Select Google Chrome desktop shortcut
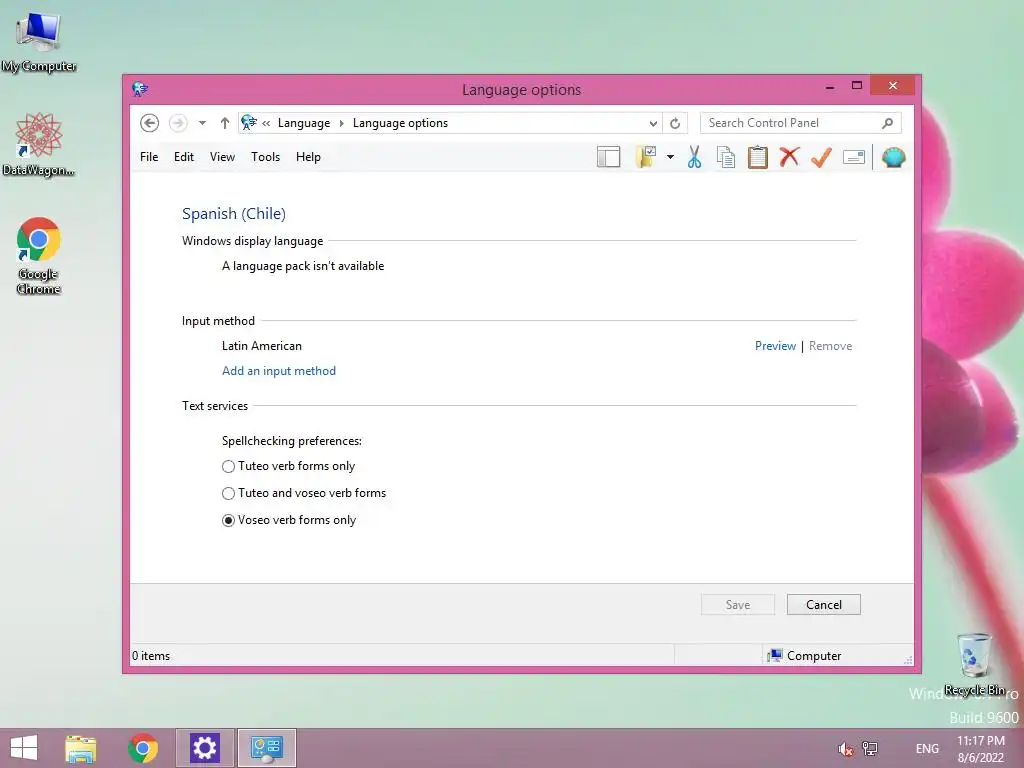 (x=39, y=255)
